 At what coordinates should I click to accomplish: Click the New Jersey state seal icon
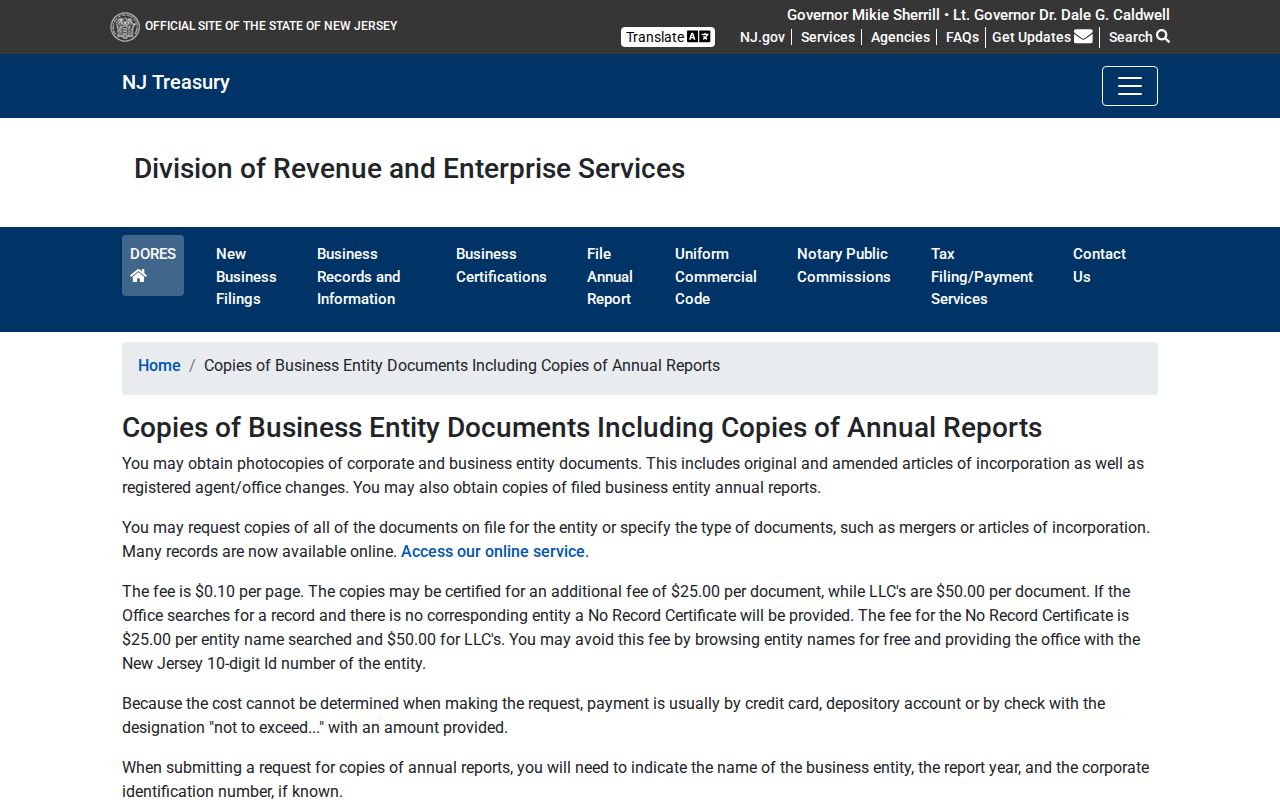125,27
